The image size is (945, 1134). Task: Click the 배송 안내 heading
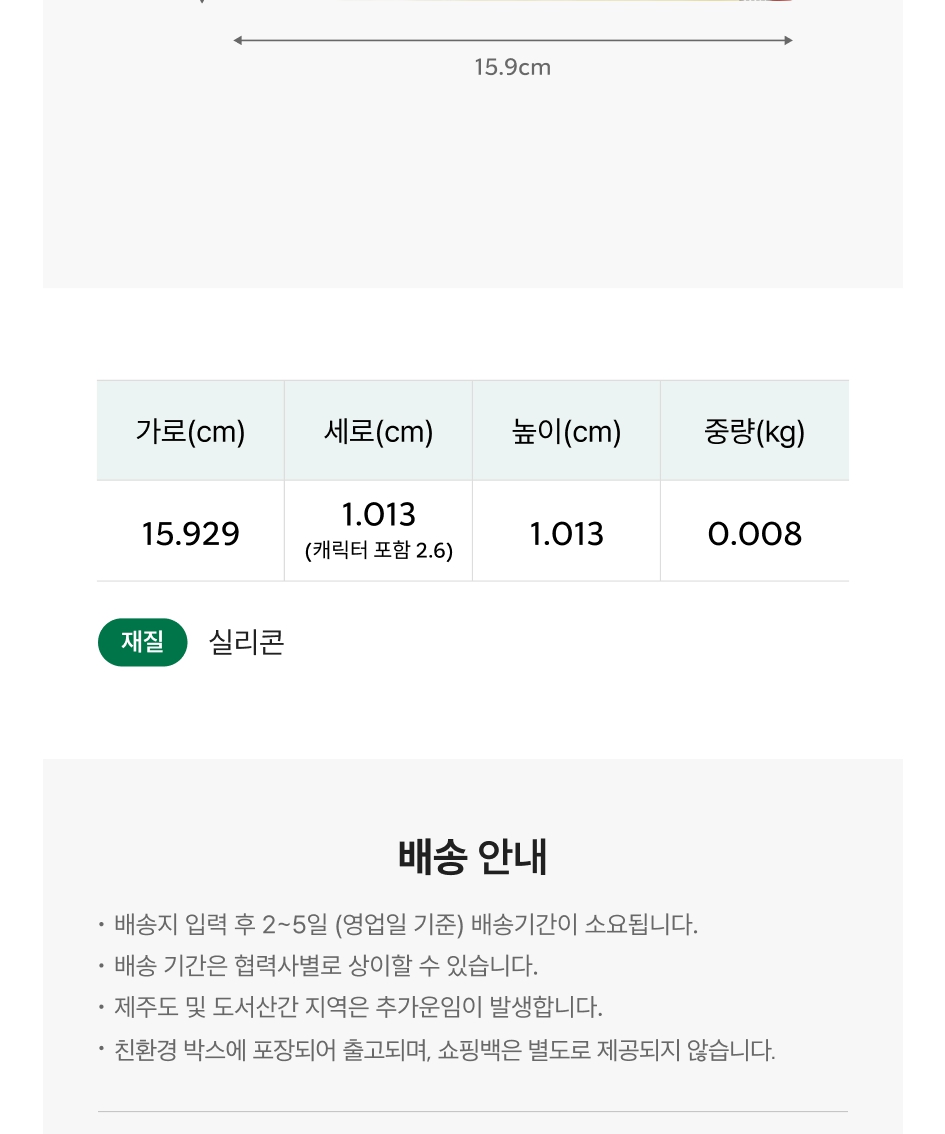(472, 857)
